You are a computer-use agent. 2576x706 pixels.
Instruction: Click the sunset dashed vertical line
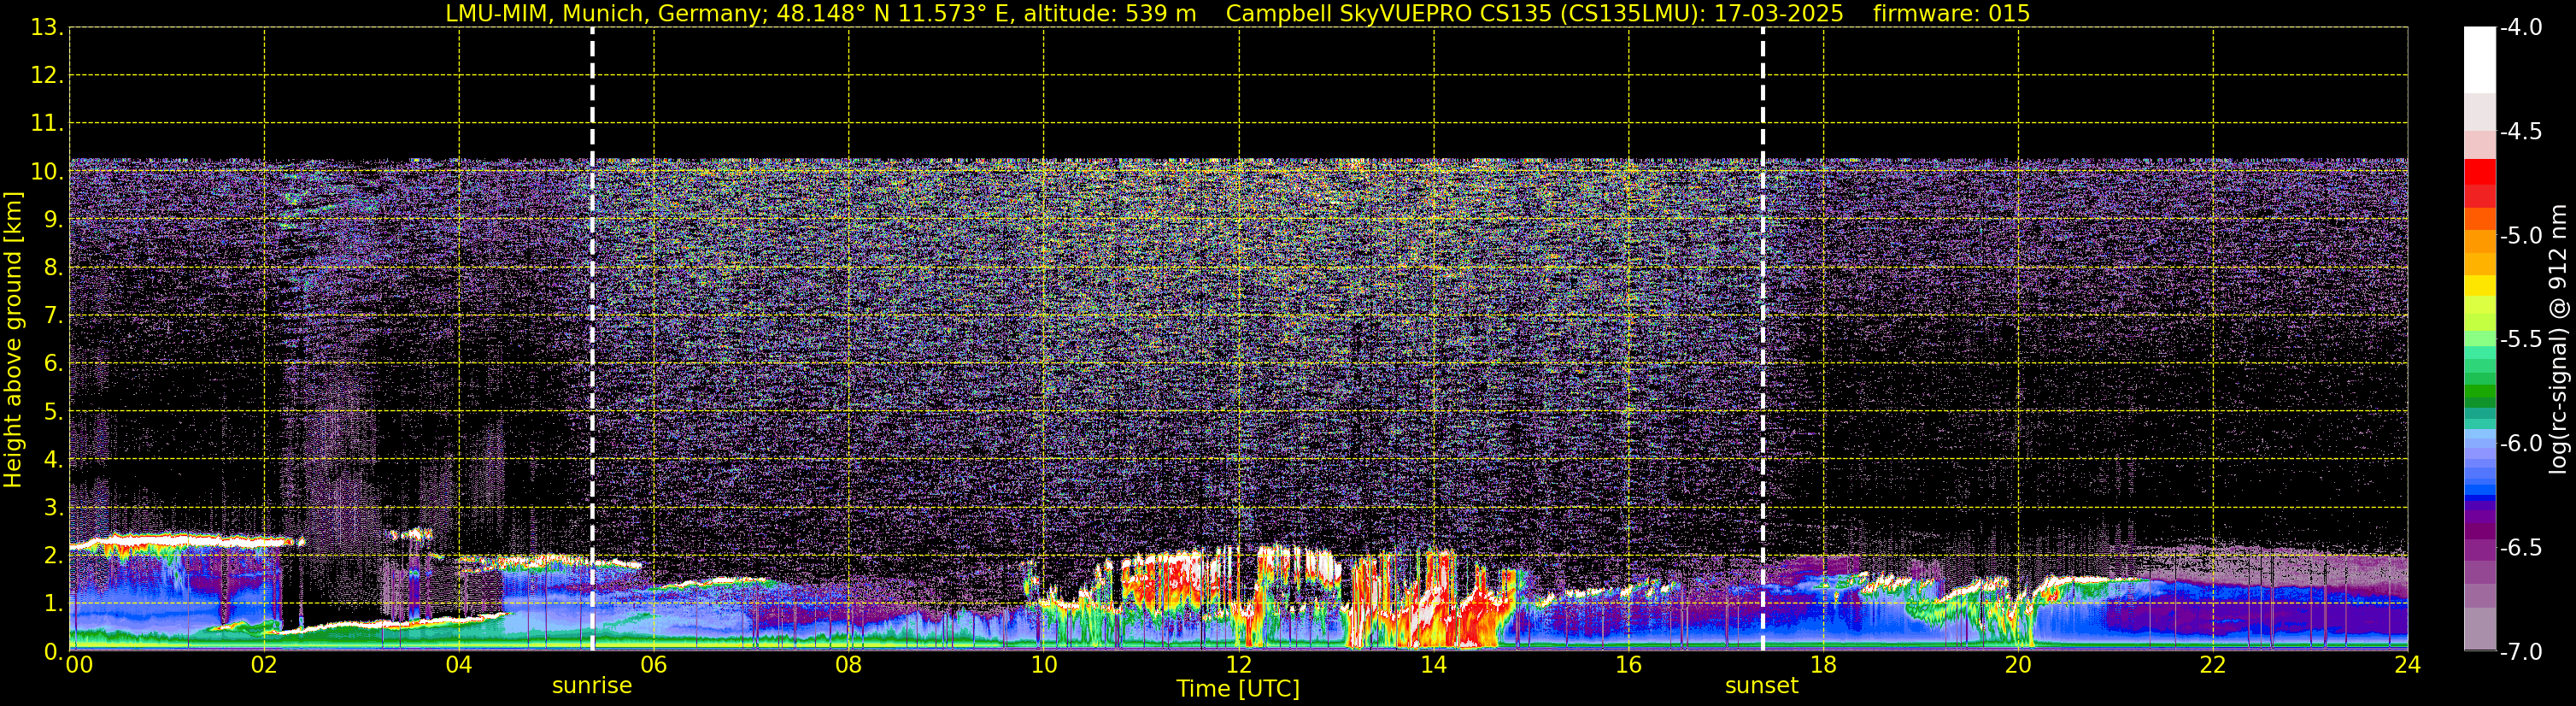(x=1763, y=339)
